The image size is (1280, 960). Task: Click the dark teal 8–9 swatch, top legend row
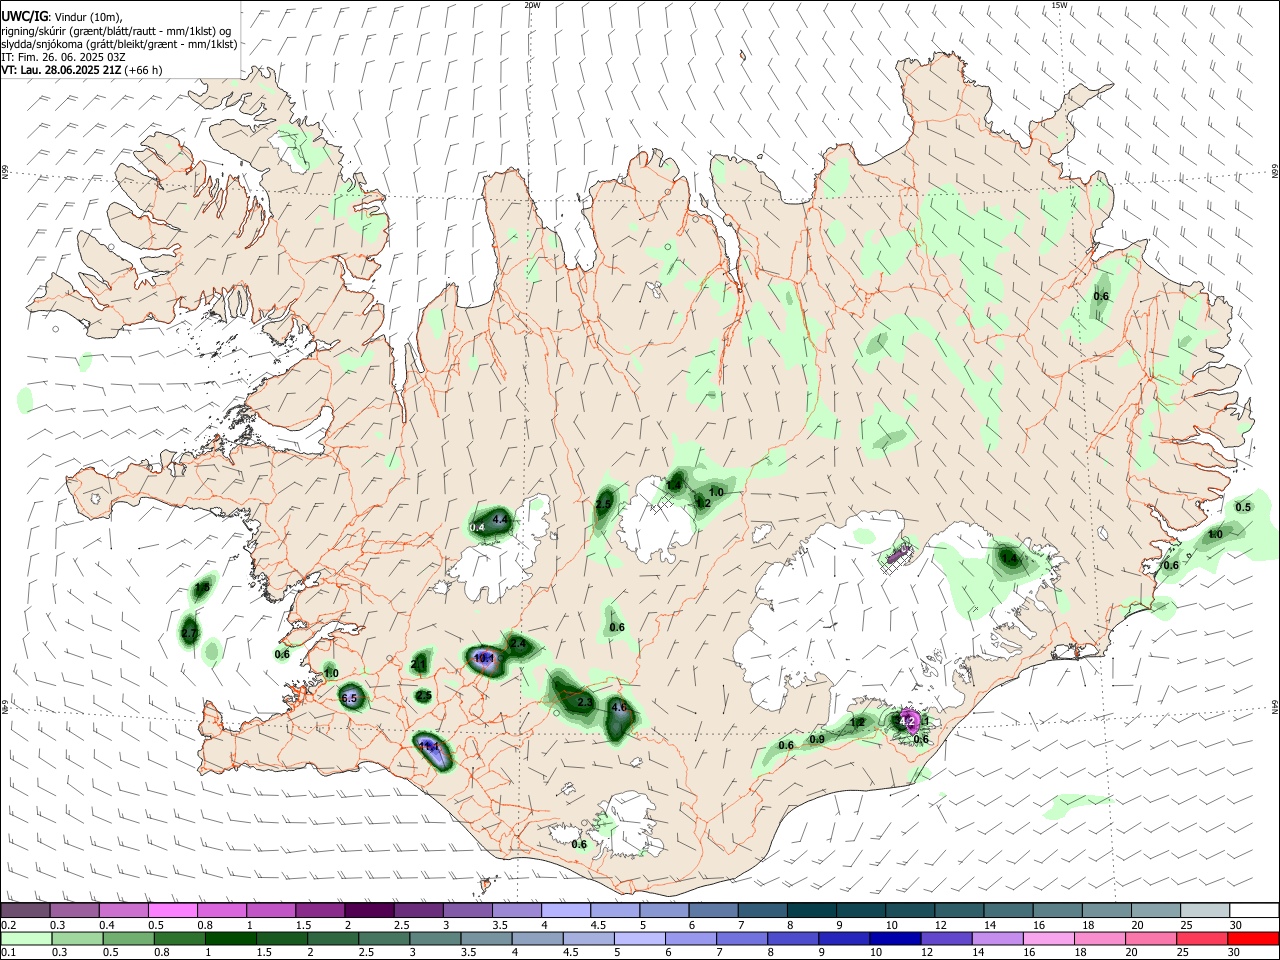811,910
